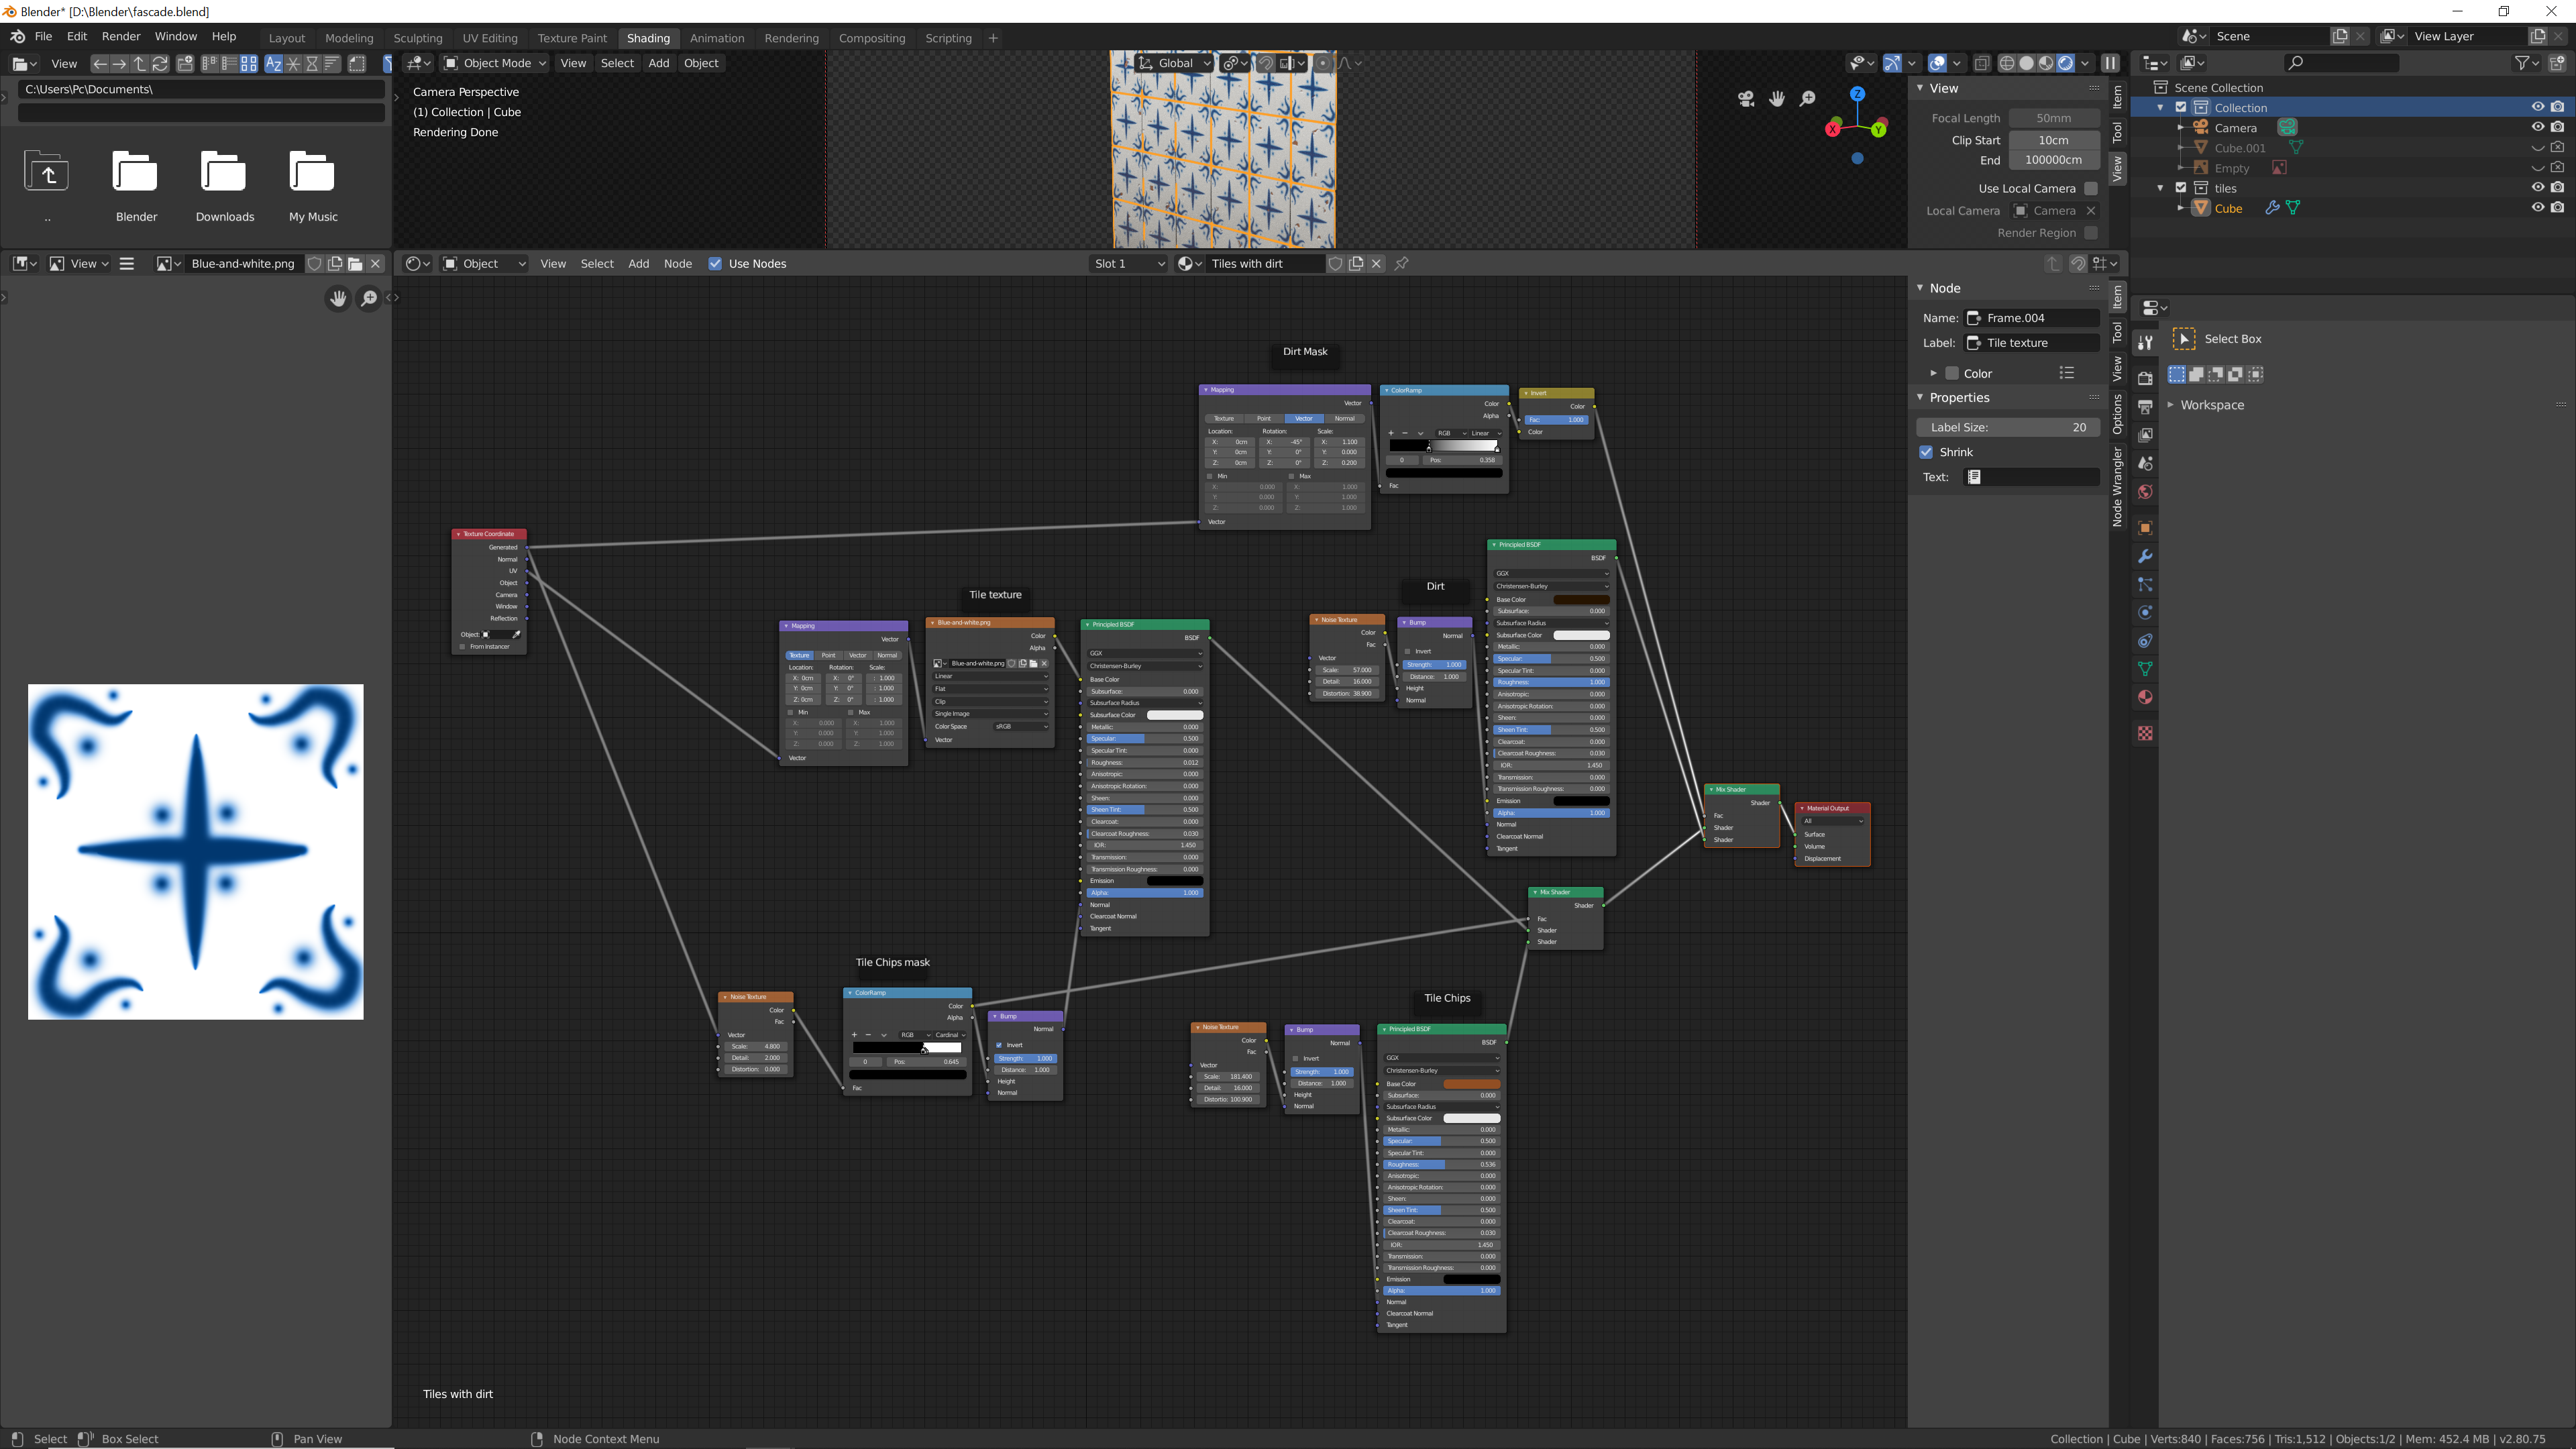The image size is (2576, 1449).
Task: Open the Particles properties tab
Action: (2145, 584)
